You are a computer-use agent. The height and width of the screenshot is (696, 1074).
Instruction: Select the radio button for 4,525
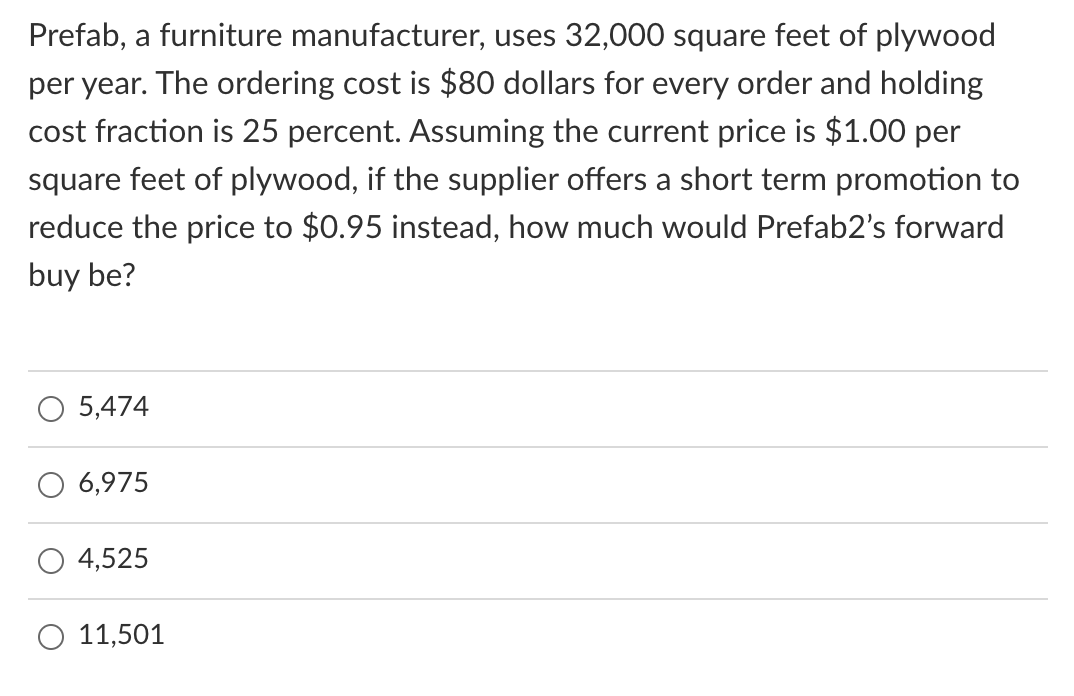[x=50, y=560]
